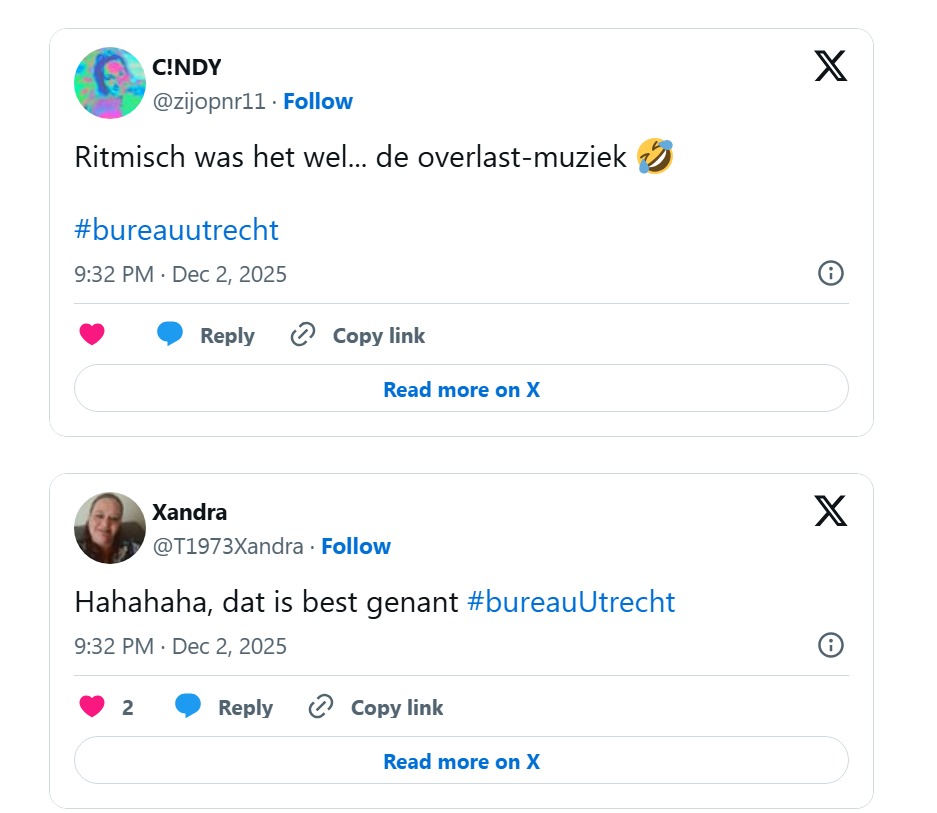Read more on X under Xandra's tweet
Screen dimensions: 937x813
(461, 761)
